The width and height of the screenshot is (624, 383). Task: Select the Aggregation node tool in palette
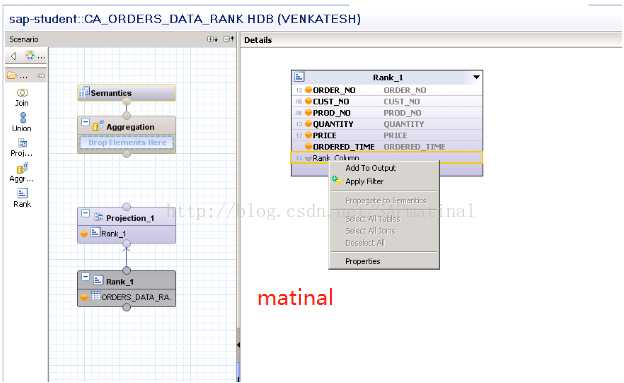click(22, 173)
